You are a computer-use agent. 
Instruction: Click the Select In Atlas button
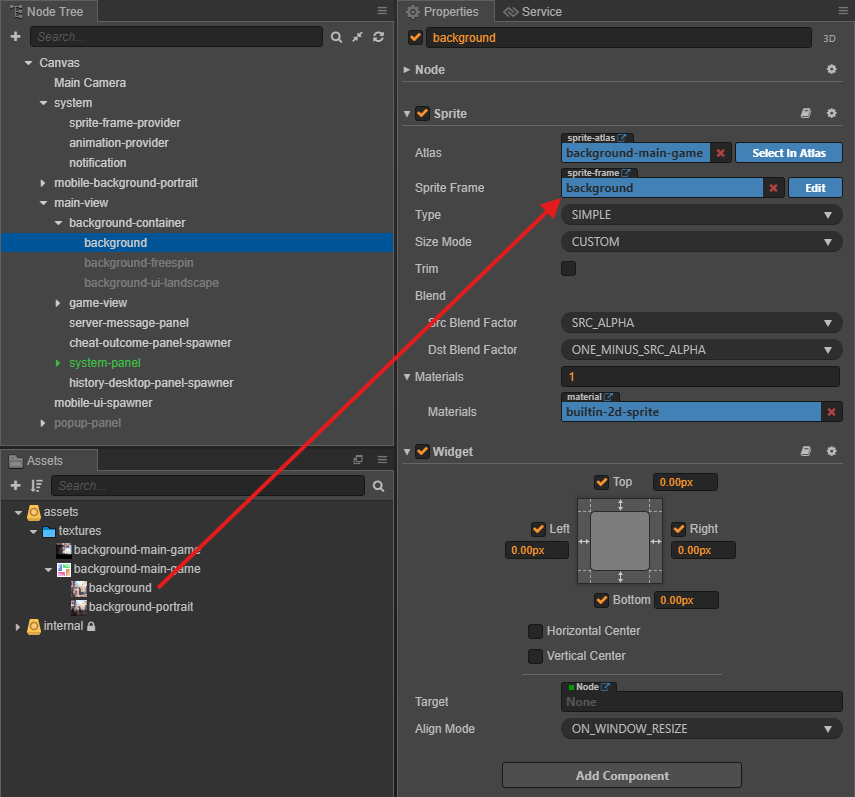pos(788,153)
